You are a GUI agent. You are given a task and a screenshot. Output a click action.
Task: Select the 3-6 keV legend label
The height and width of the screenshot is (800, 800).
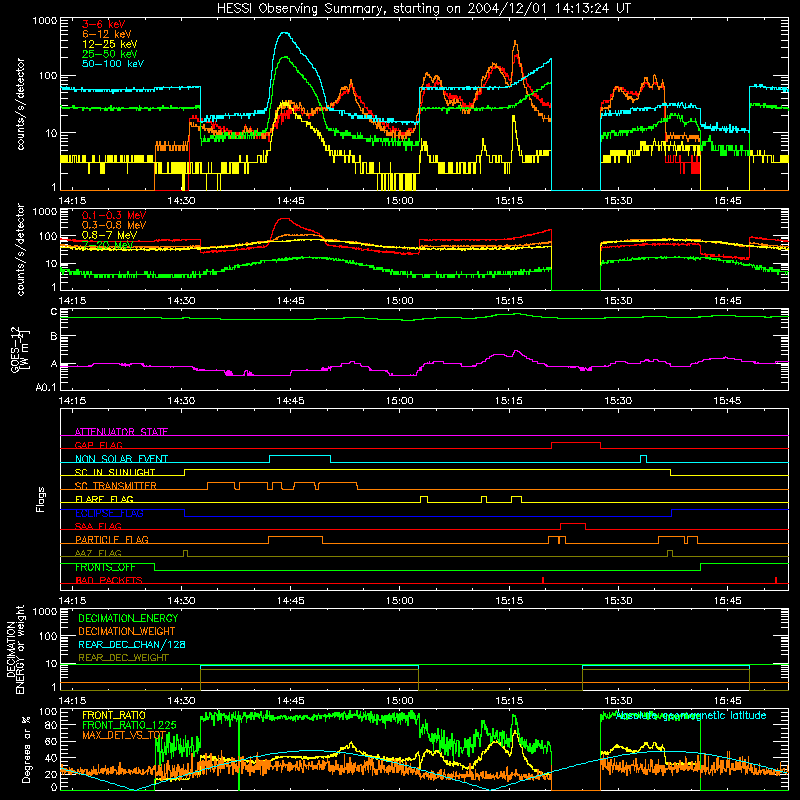103,24
